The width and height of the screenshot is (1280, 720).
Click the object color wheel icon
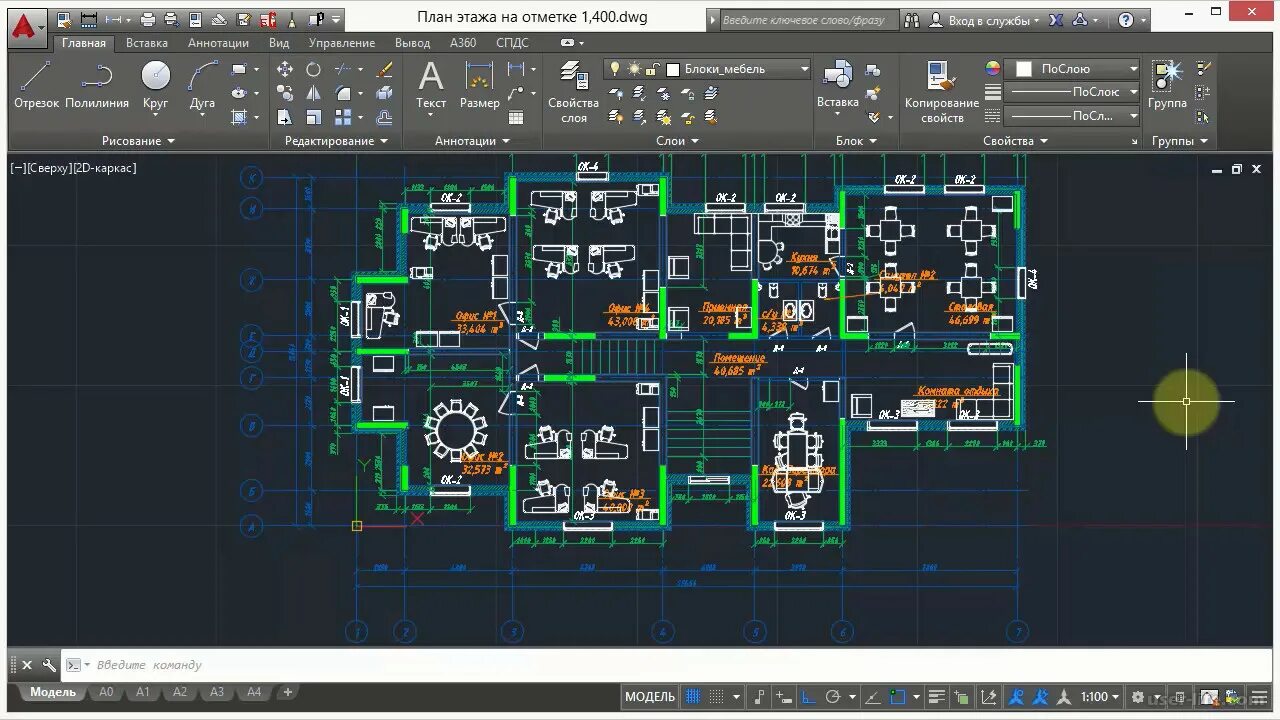point(992,69)
